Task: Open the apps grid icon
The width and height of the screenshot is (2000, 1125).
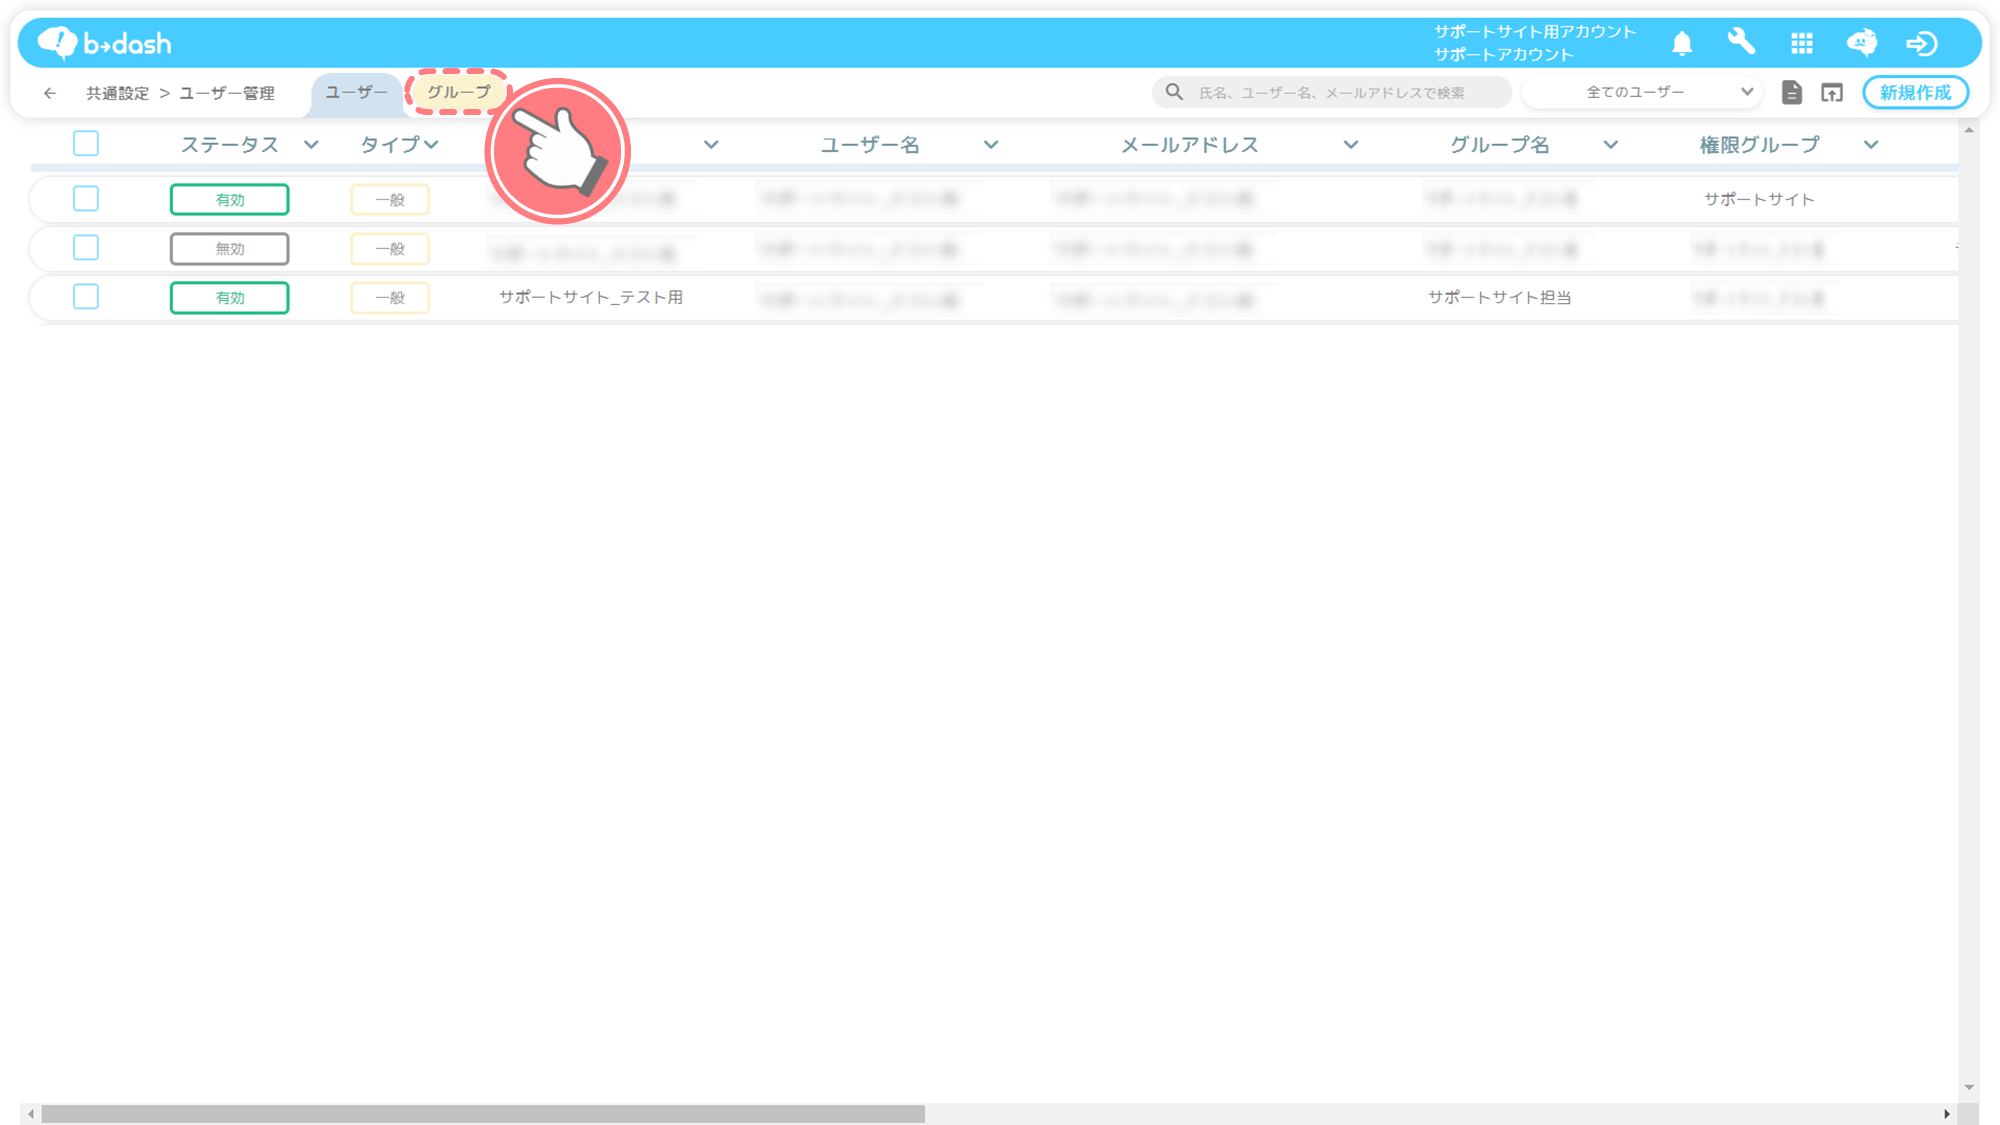Action: (x=1802, y=43)
